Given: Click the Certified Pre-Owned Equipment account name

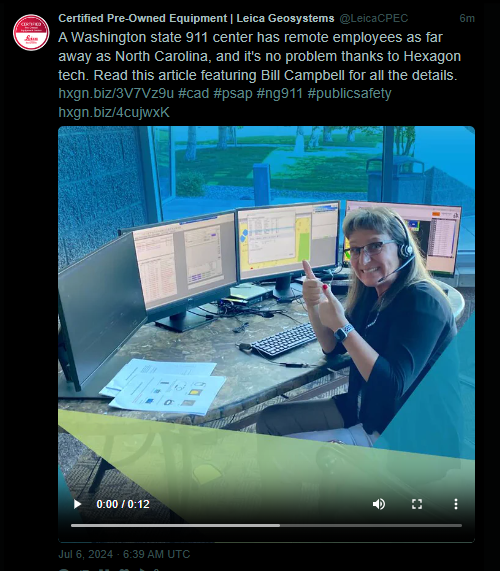Looking at the screenshot, I should point(196,18).
